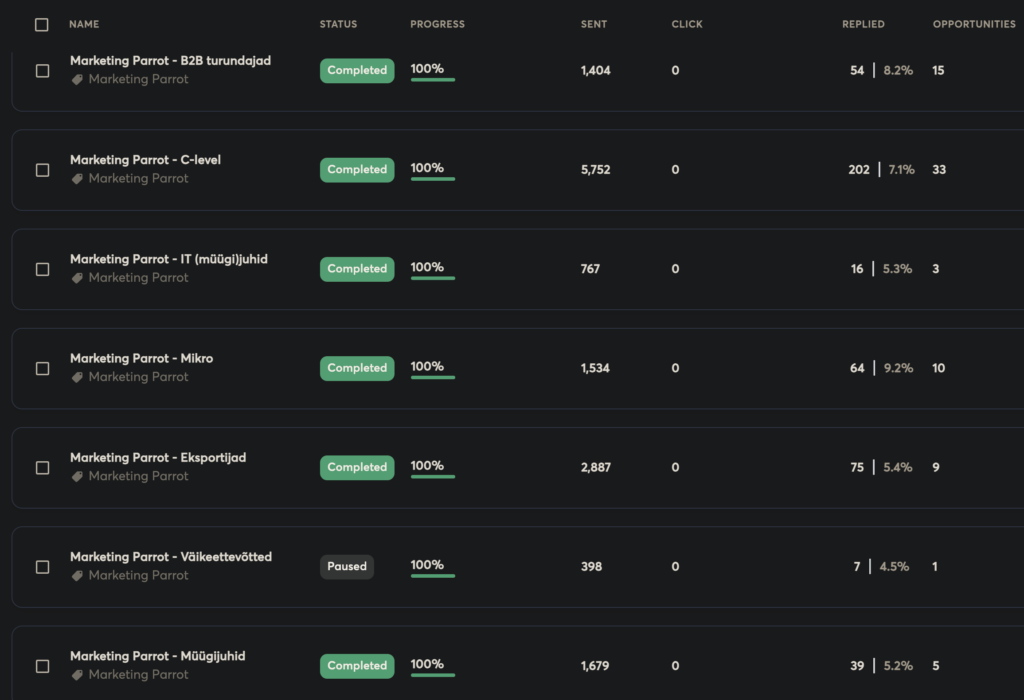This screenshot has height=700, width=1024.
Task: Click the tag icon under Väikeettevõtted campaign
Action: pyautogui.click(x=77, y=575)
